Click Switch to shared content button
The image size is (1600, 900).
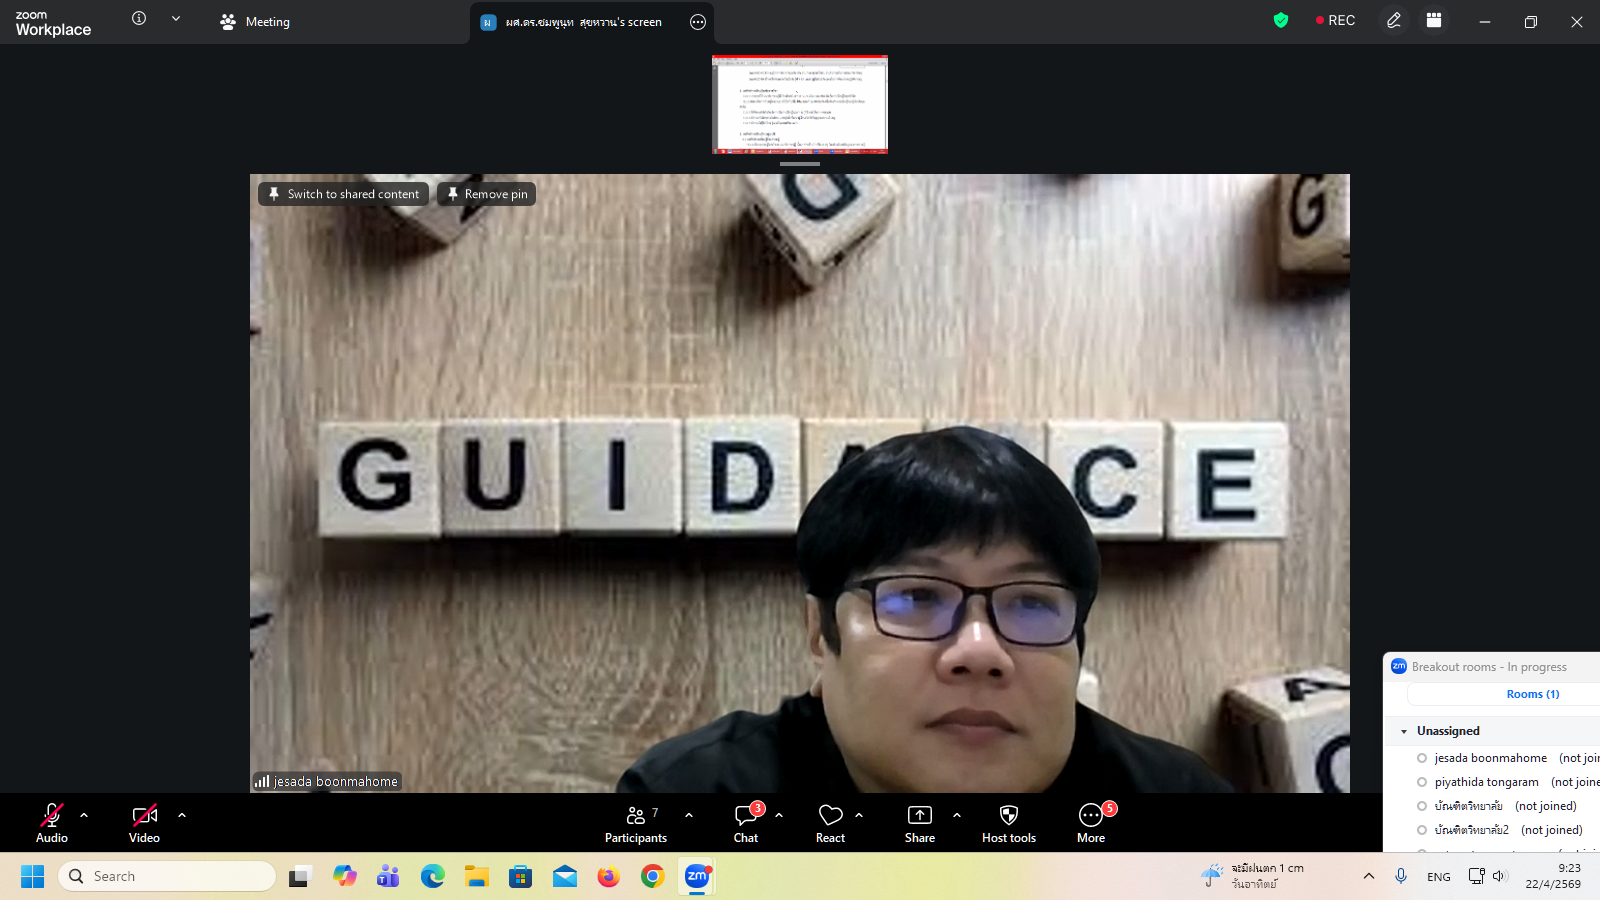344,194
